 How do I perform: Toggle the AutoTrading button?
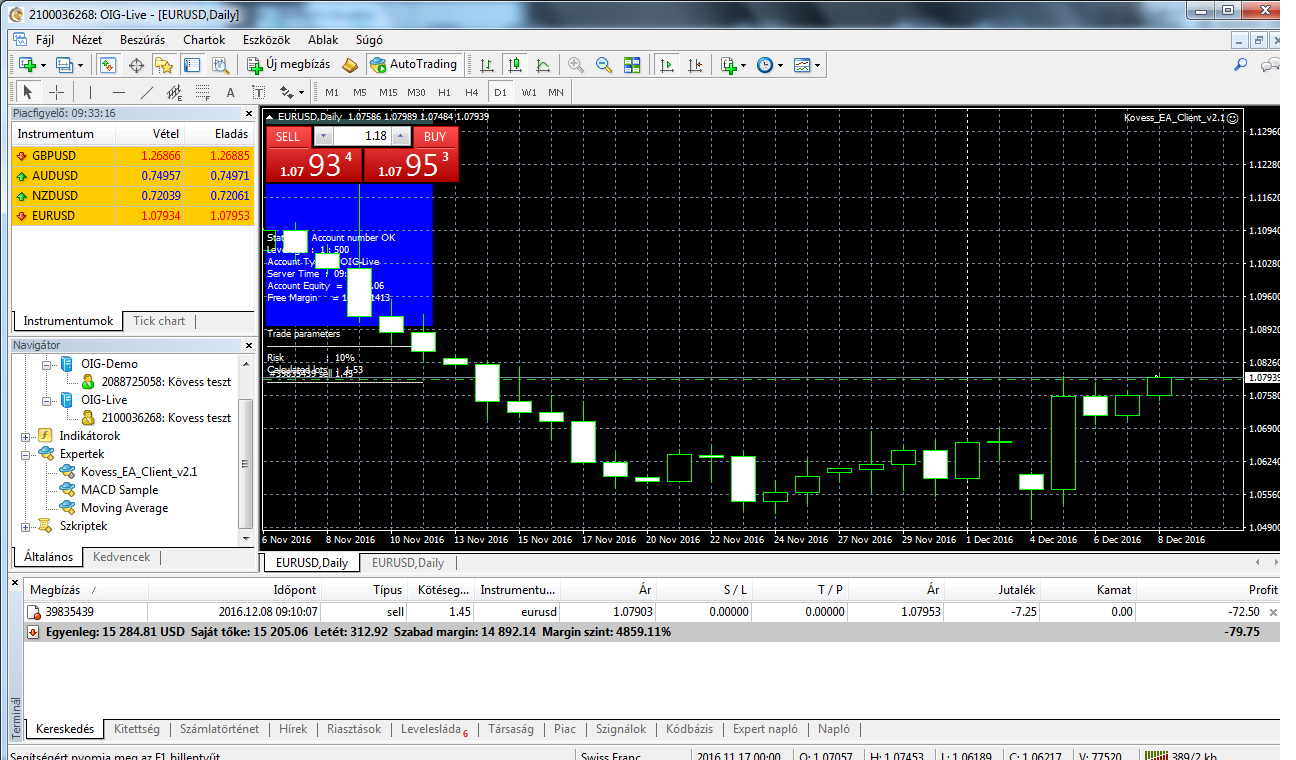[413, 64]
